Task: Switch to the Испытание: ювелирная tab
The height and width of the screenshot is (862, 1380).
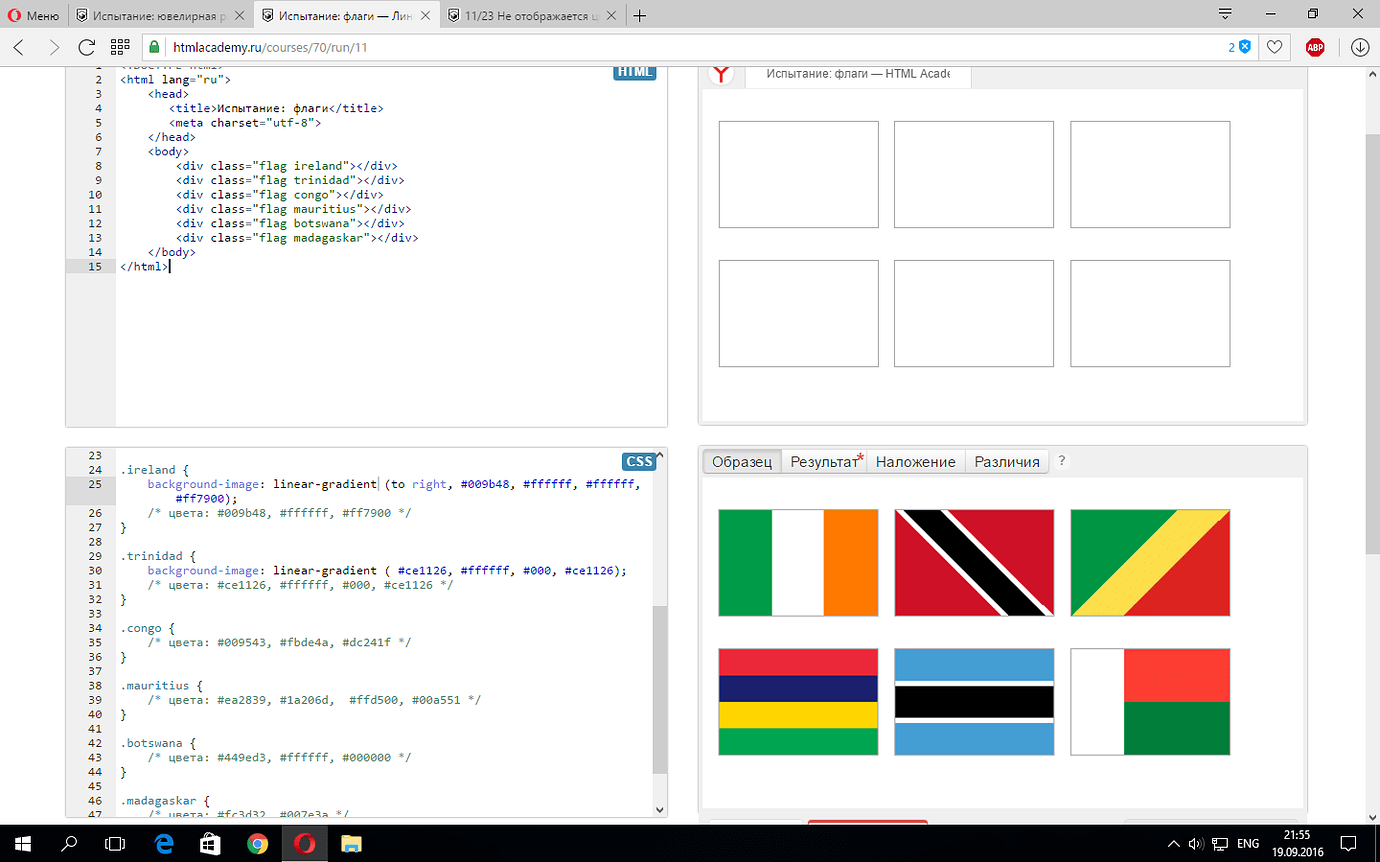Action: 160,15
